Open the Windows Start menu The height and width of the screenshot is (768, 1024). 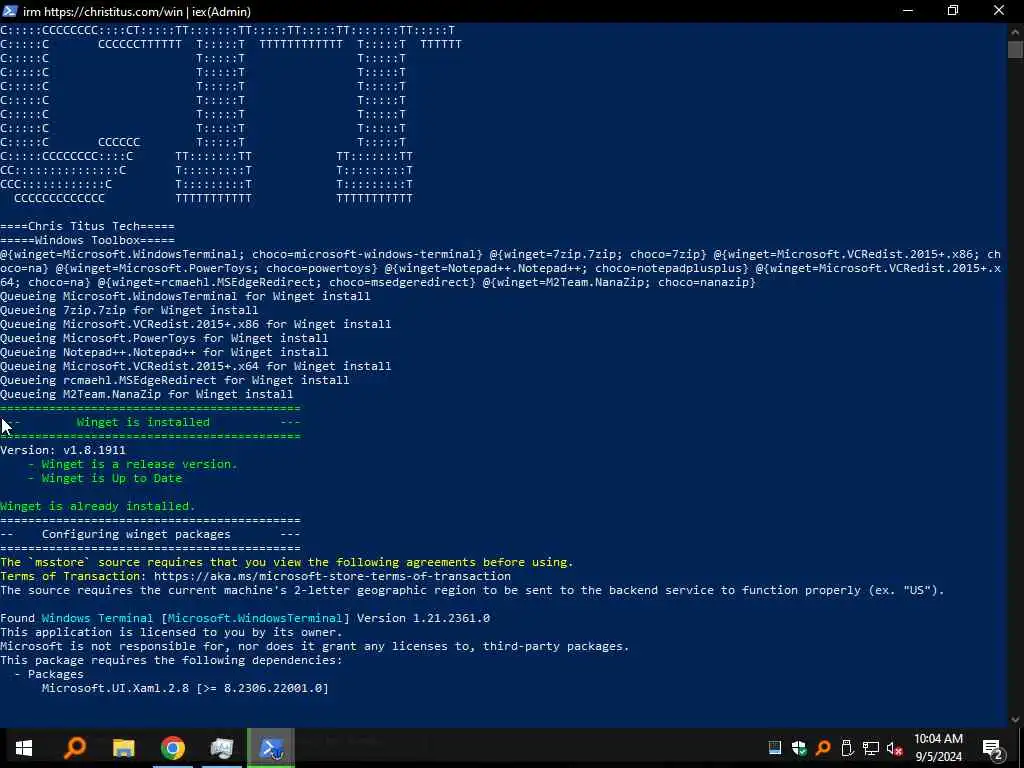point(24,748)
